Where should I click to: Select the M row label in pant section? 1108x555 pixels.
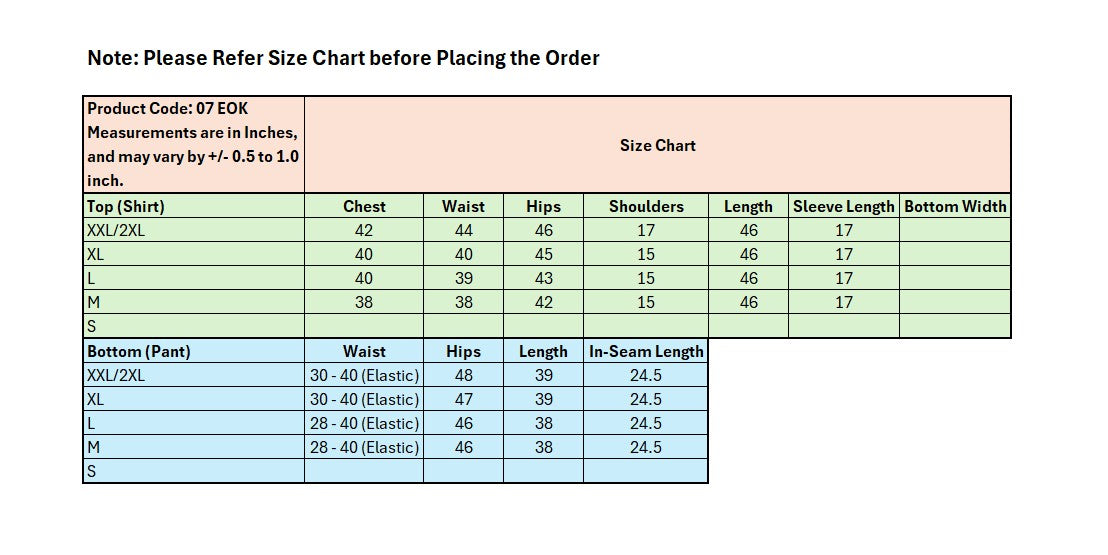(x=93, y=447)
